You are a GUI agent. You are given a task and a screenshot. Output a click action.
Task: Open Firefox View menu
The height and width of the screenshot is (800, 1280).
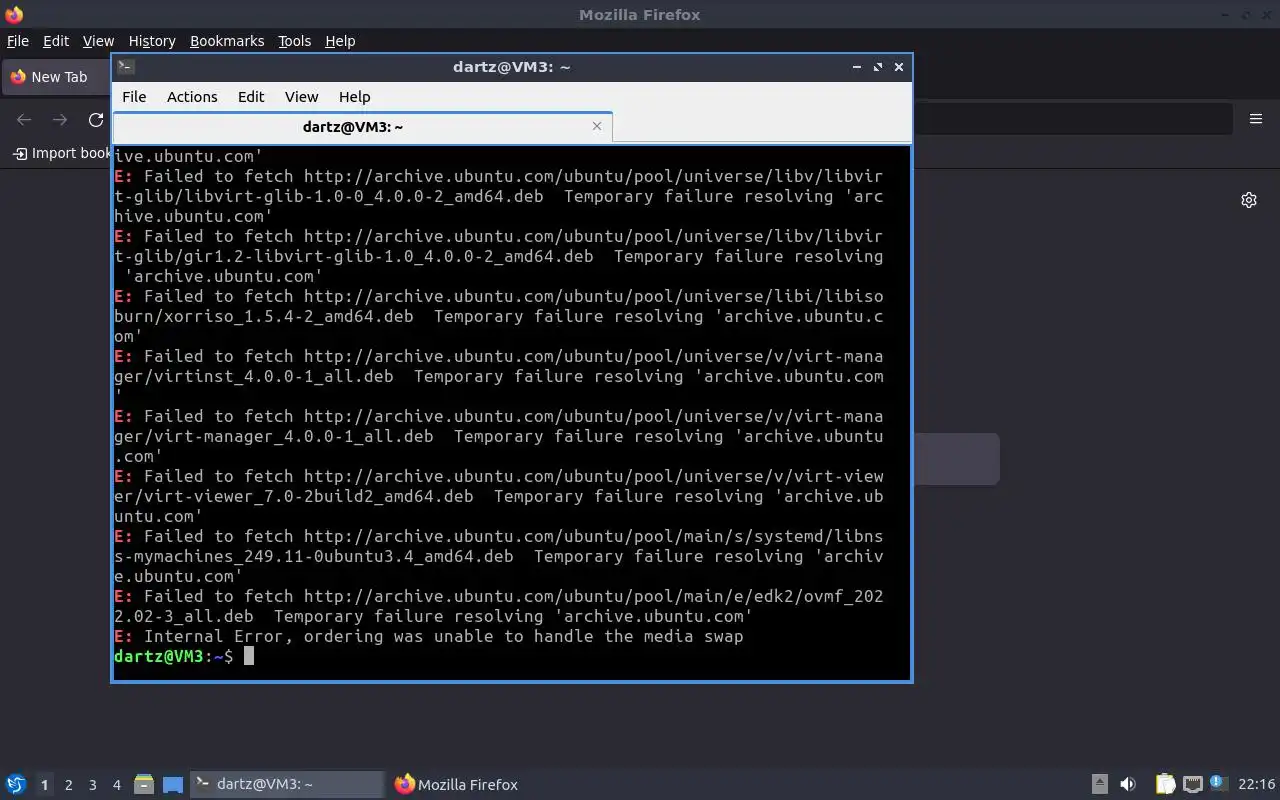tap(98, 41)
